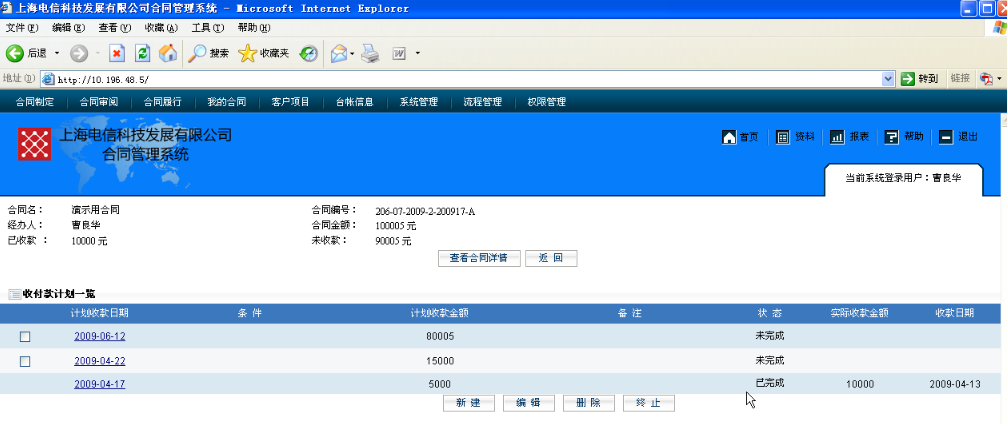Open the History clock icon in toolbar
The image size is (1007, 424).
309,53
